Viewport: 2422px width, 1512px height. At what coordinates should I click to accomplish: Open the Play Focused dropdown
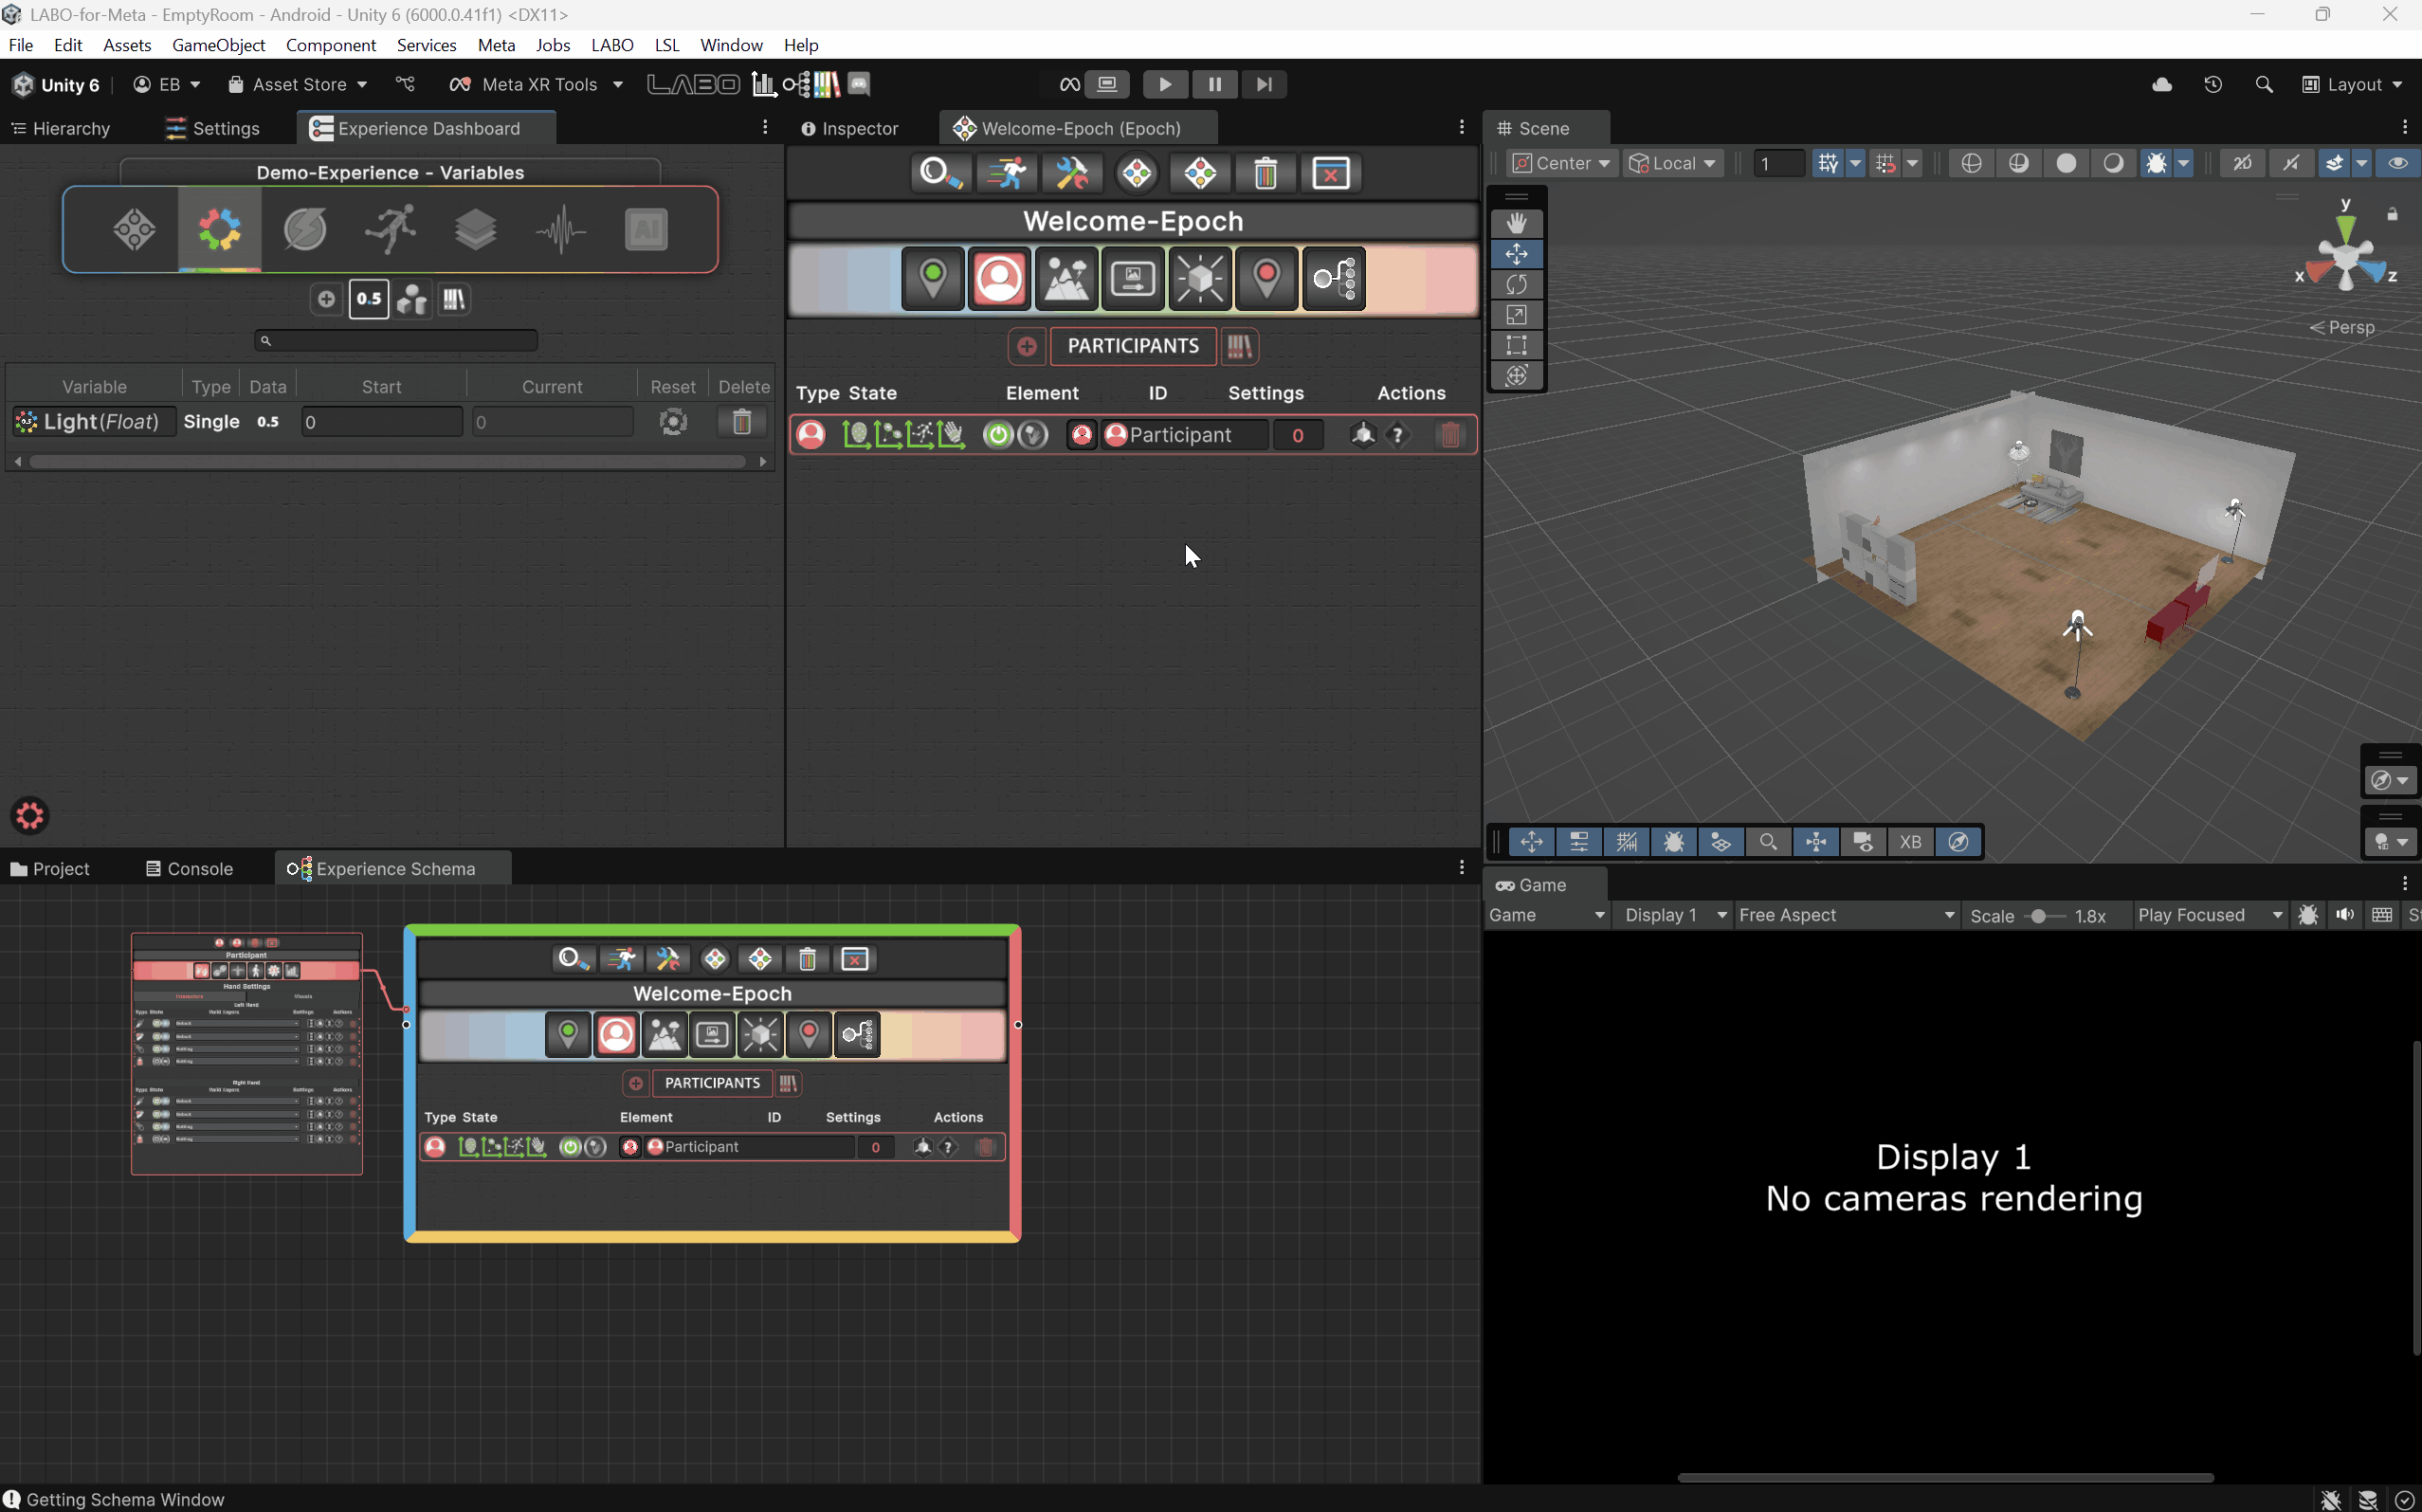pos(2209,916)
